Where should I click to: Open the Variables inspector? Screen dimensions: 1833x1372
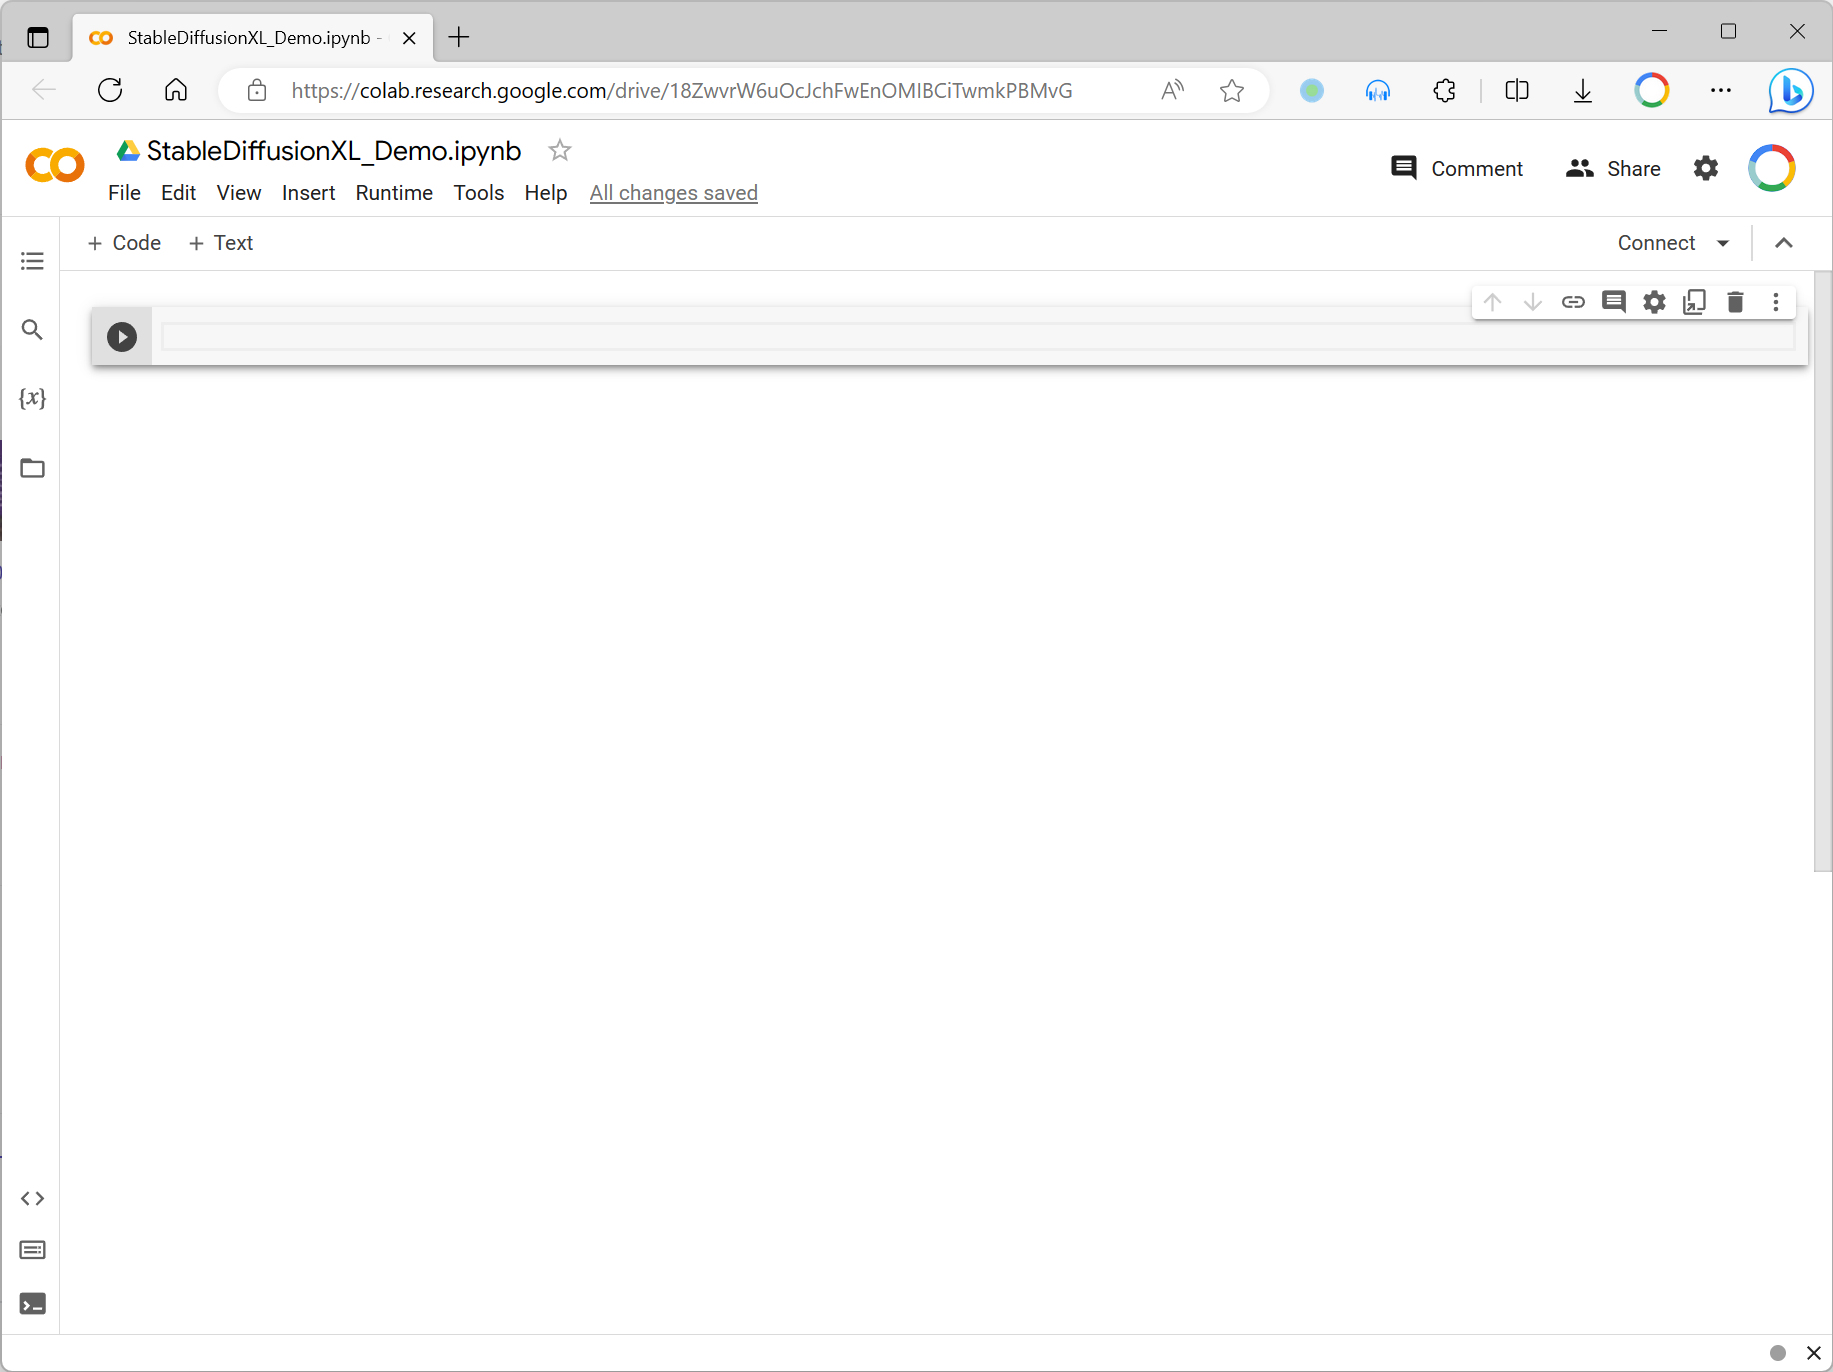click(32, 398)
